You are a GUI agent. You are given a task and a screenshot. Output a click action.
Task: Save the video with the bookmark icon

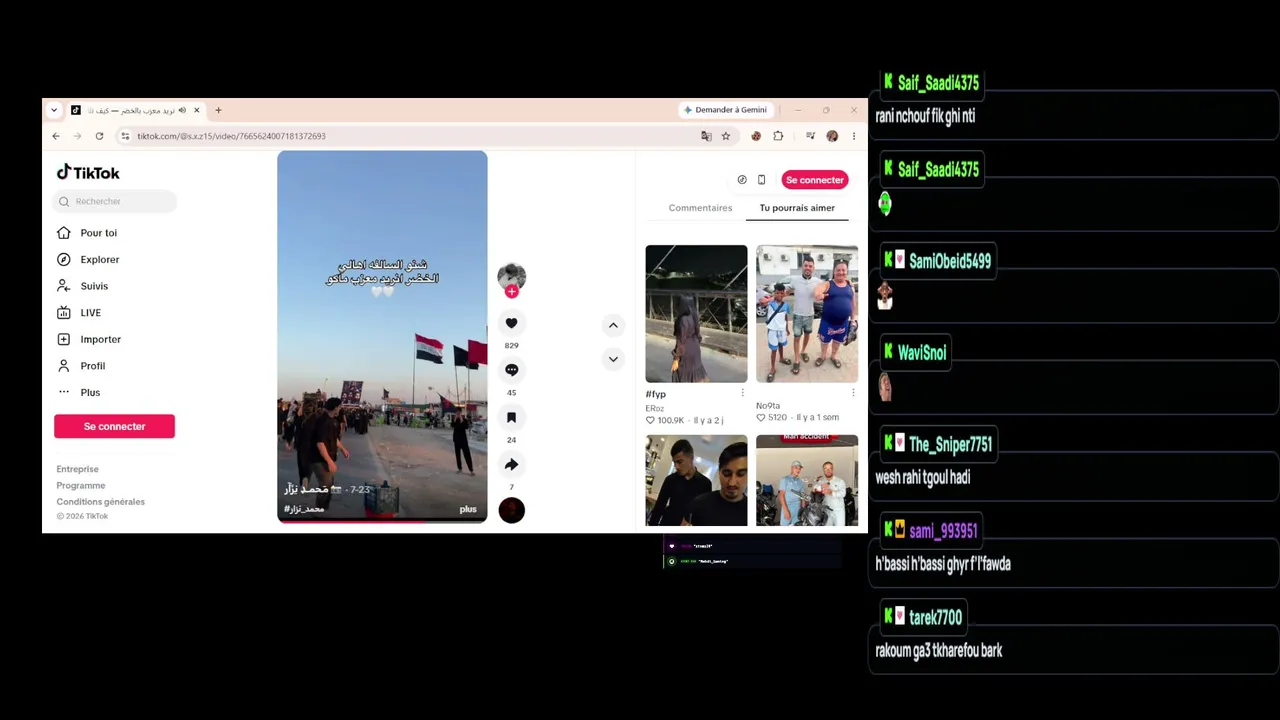511,417
